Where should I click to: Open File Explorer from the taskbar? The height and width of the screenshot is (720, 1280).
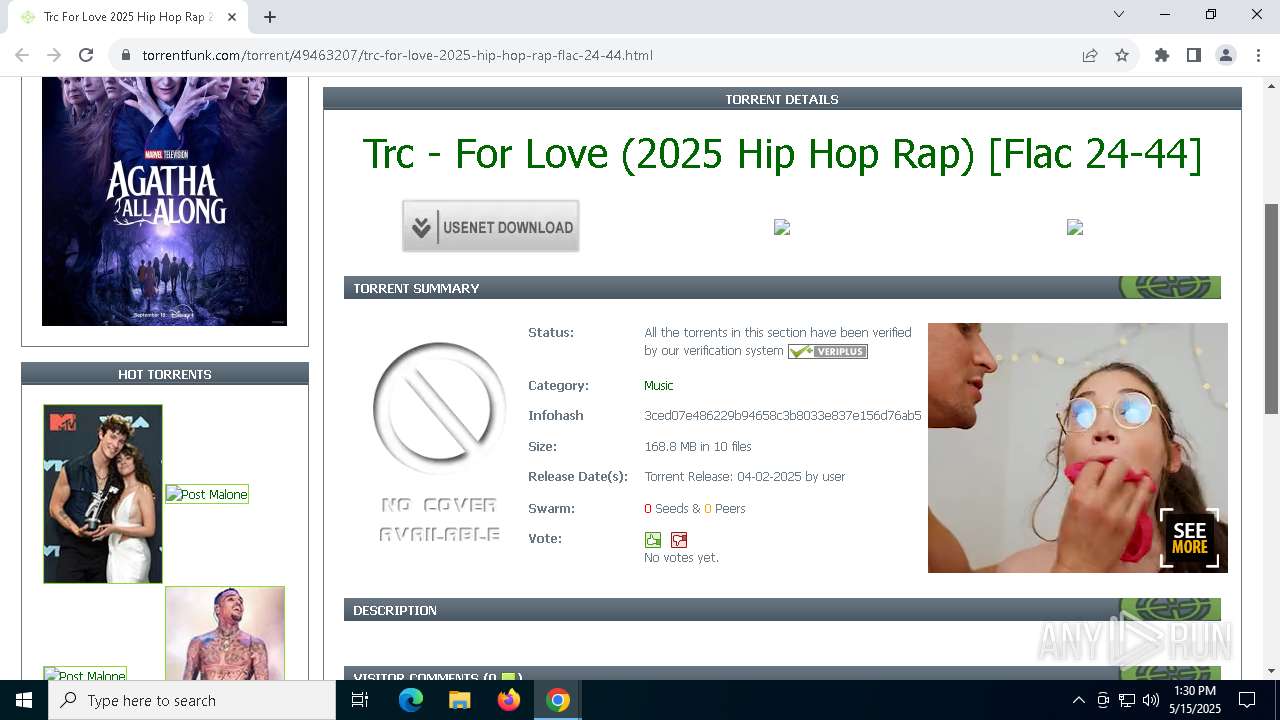pyautogui.click(x=459, y=700)
